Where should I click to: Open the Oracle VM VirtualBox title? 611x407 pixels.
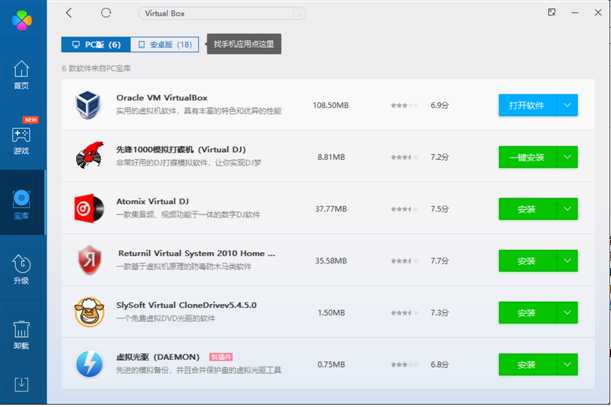pos(162,98)
